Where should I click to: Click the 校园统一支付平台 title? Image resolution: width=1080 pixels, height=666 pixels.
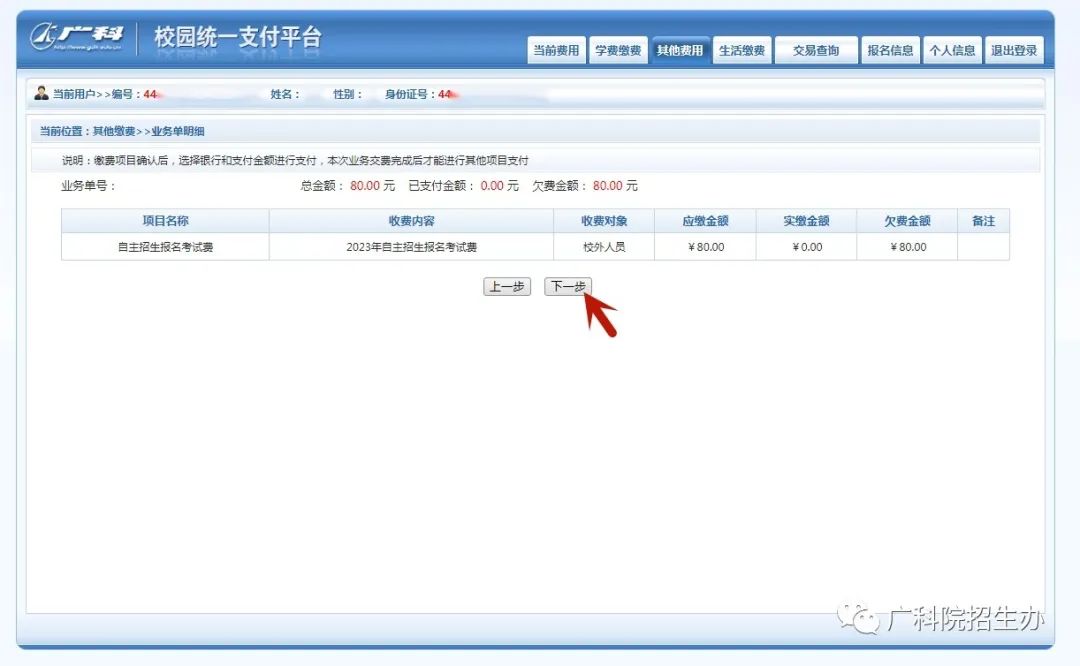pos(238,38)
